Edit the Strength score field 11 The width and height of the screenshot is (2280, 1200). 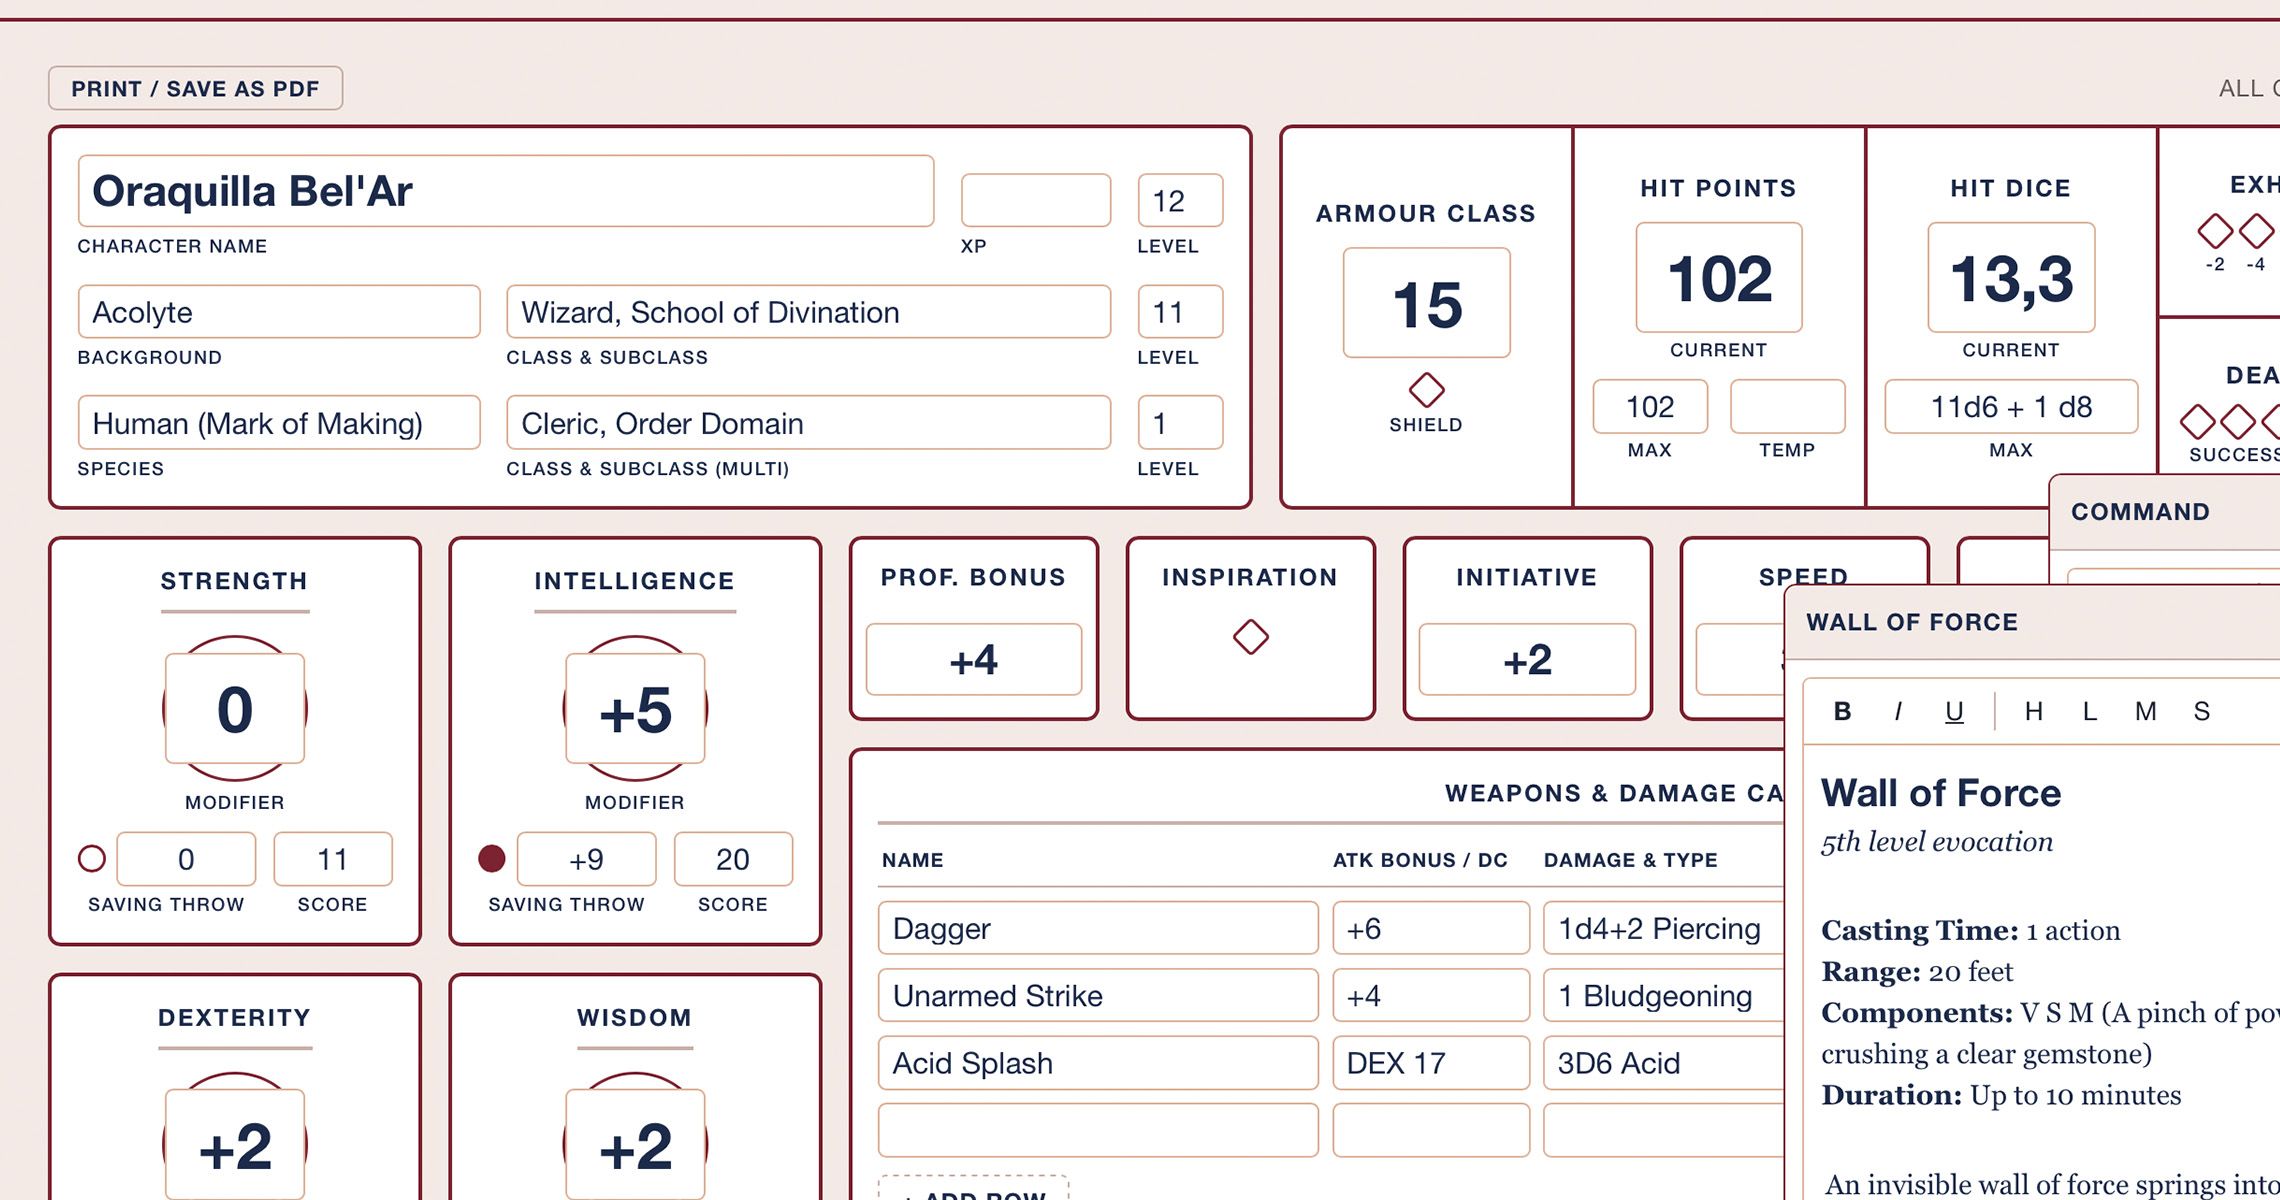point(333,859)
